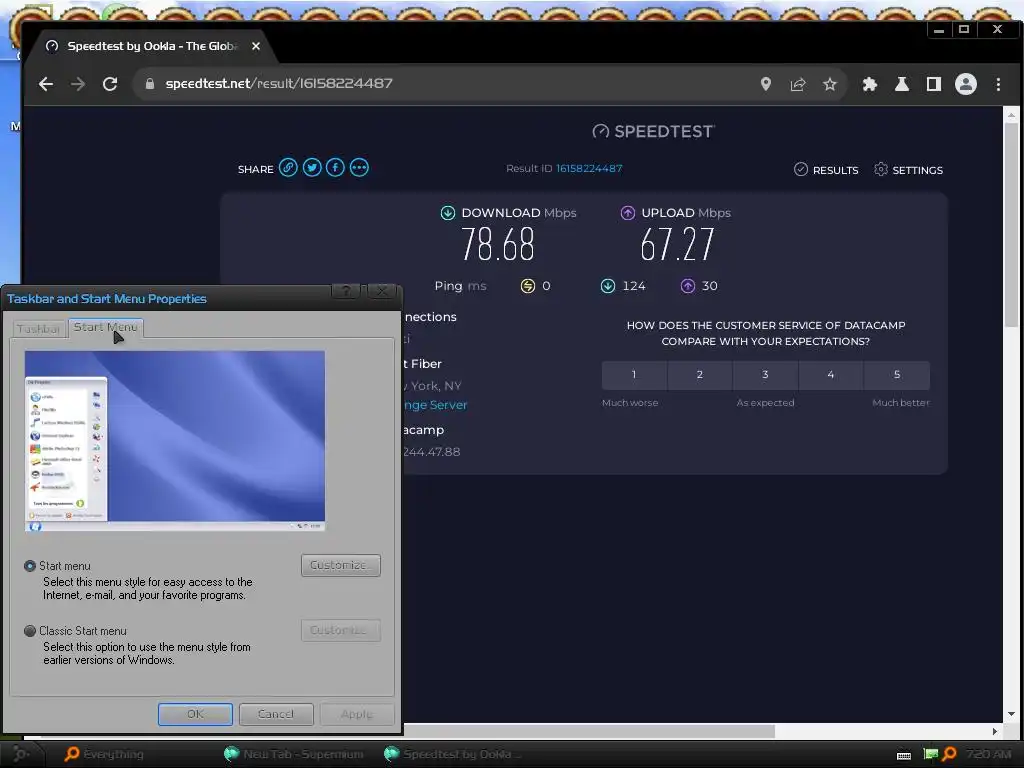
Task: Click the keyboard icon in system tray
Action: [904, 756]
